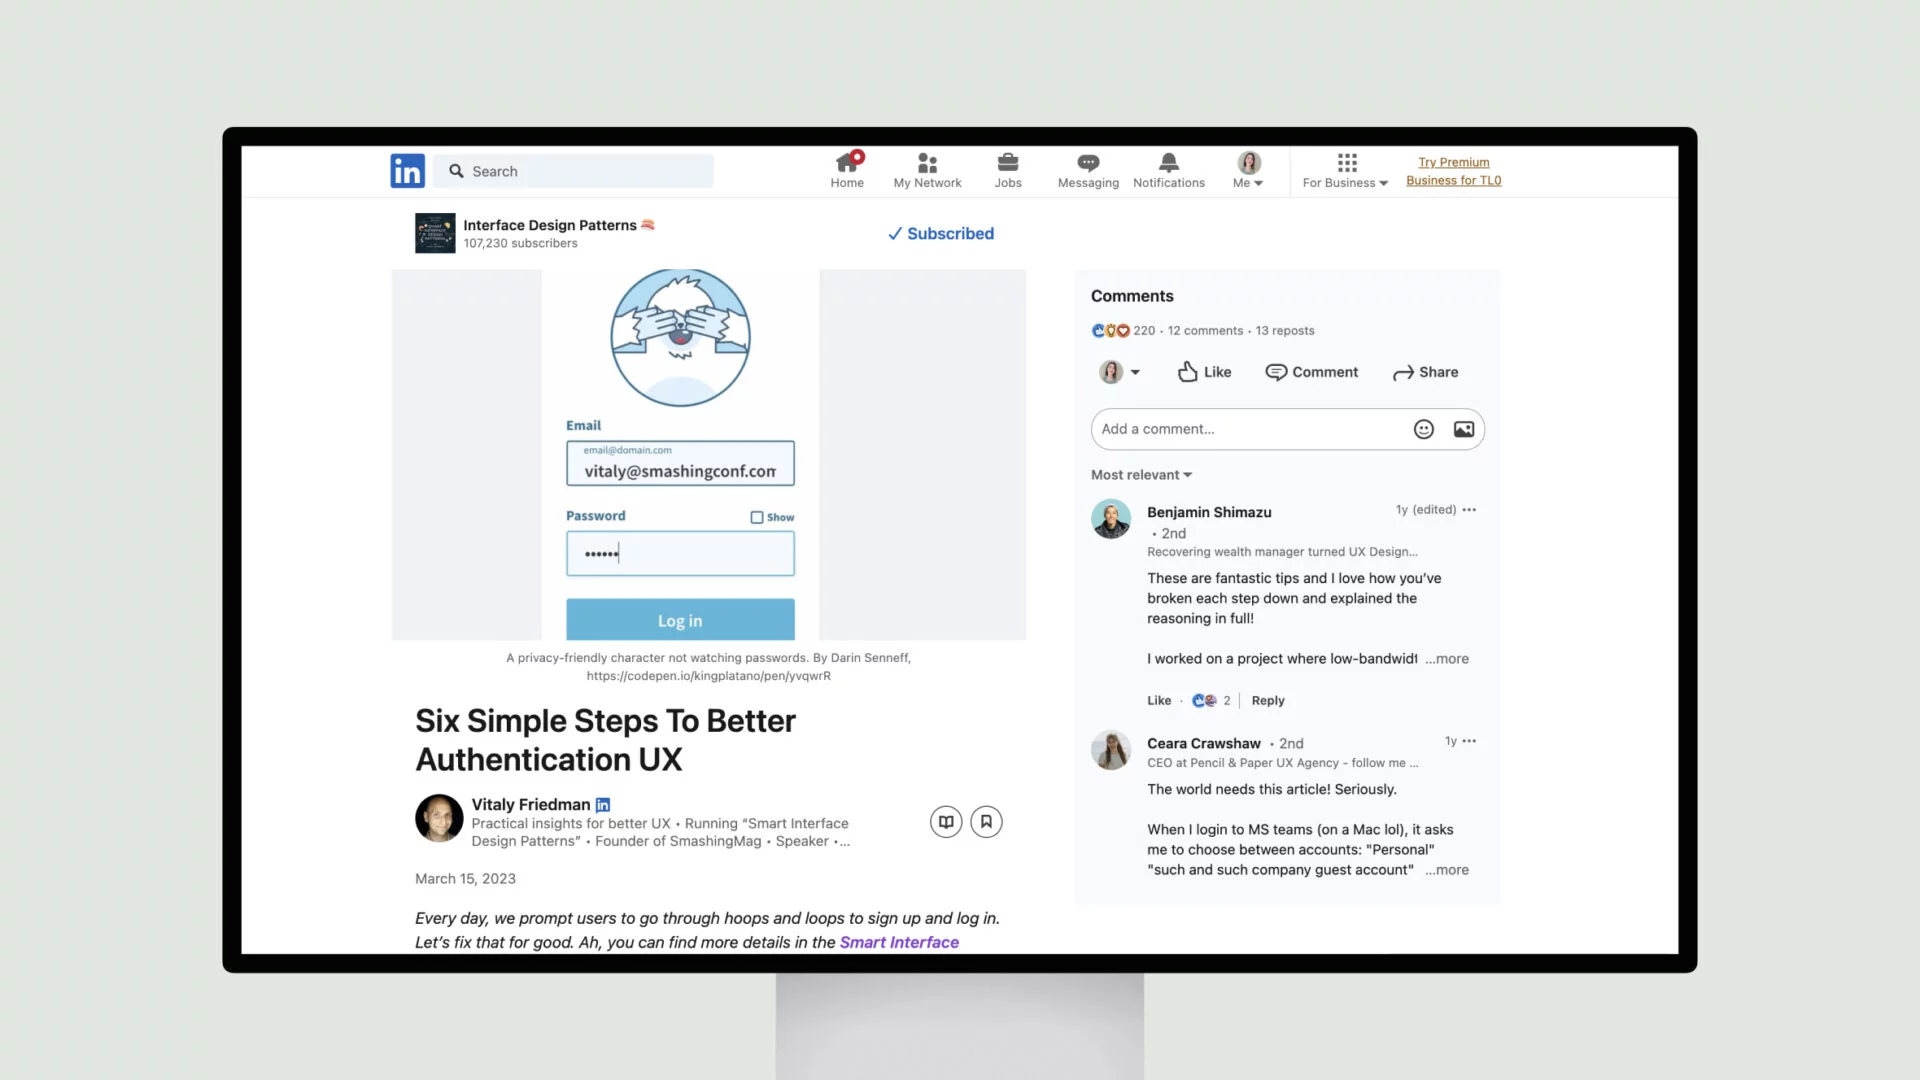1920x1080 pixels.
Task: Navigate to Jobs section
Action: [x=1009, y=169]
